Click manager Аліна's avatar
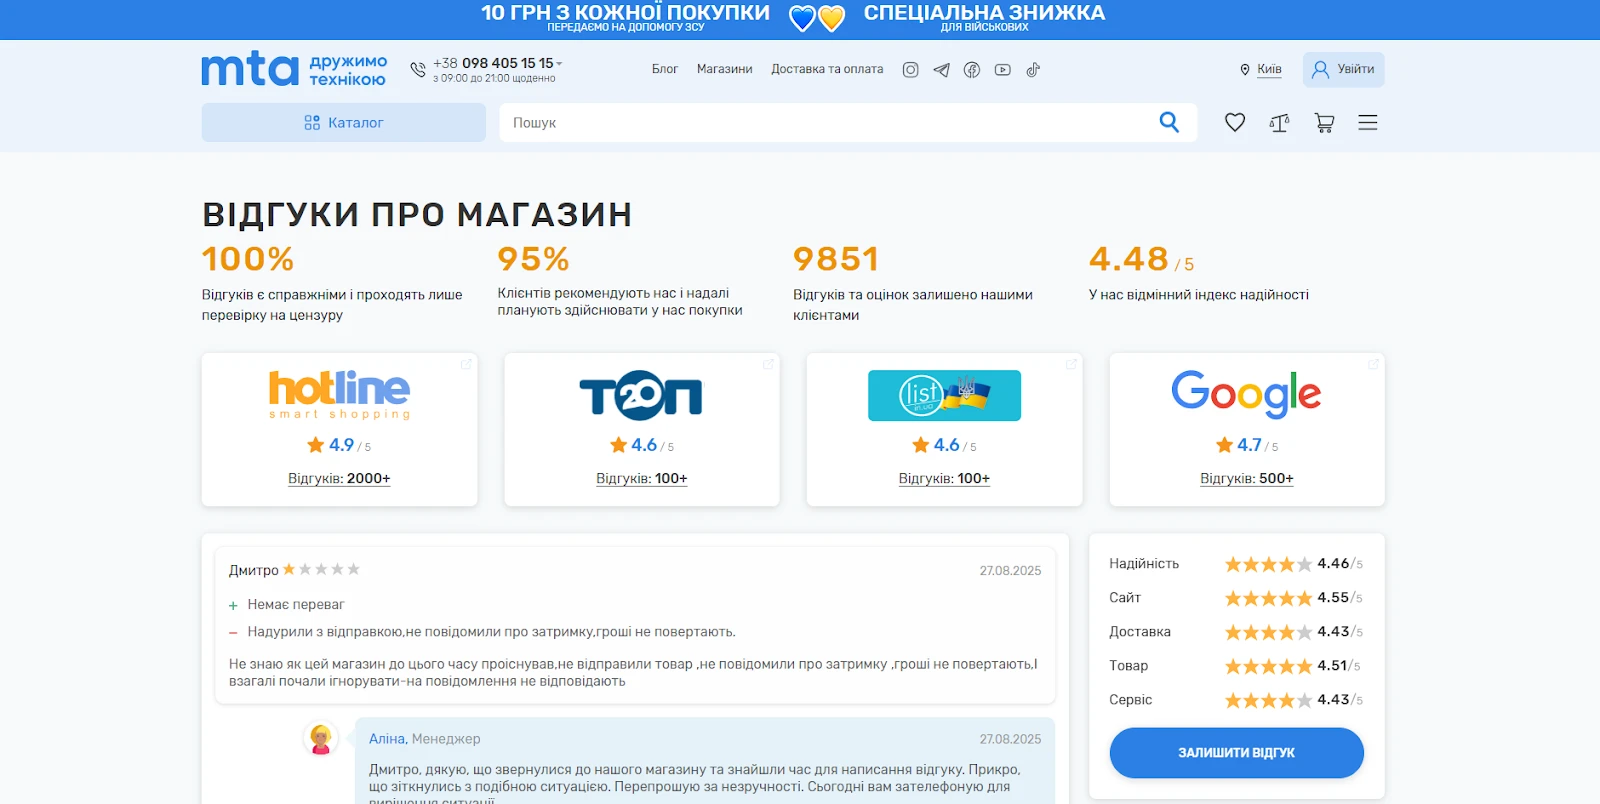 pyautogui.click(x=320, y=739)
